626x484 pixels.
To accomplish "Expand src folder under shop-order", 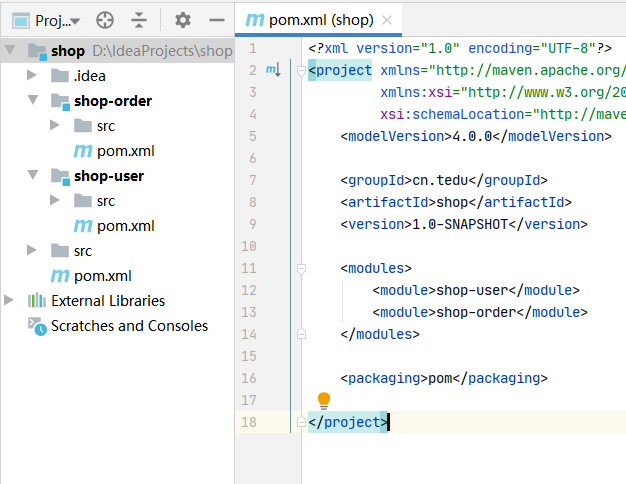I will [55, 125].
